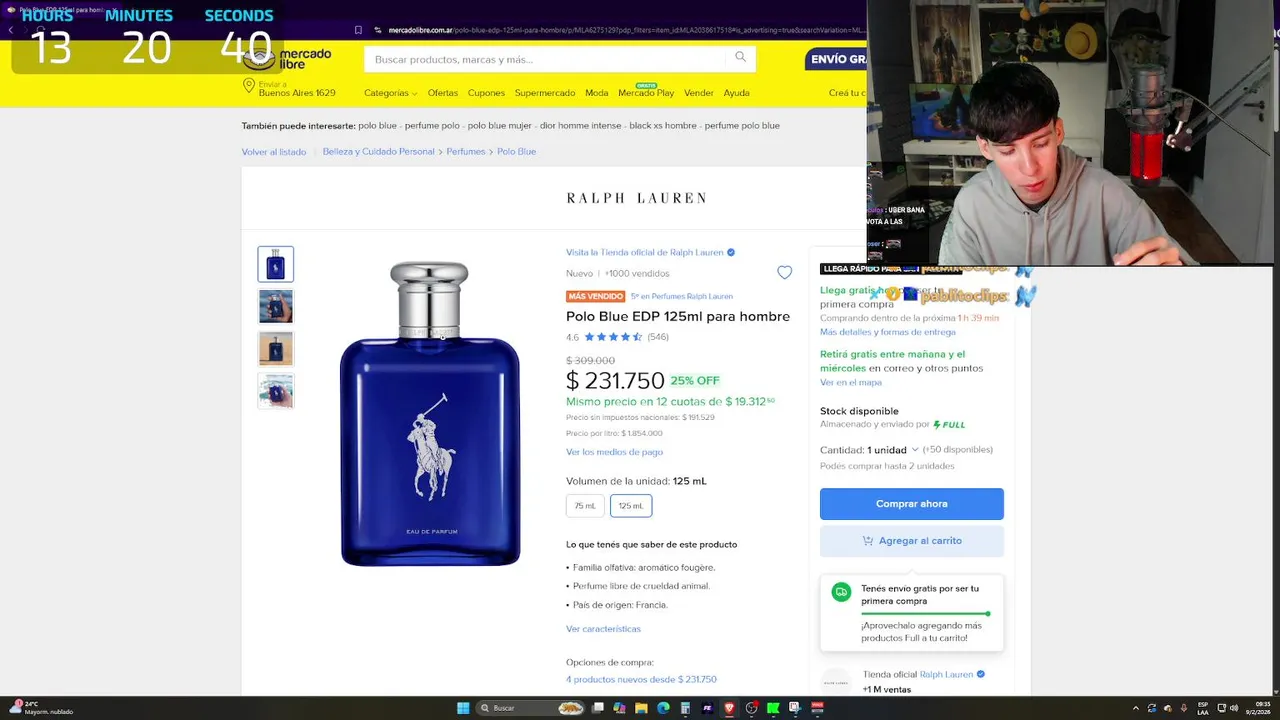The height and width of the screenshot is (720, 1280).
Task: Click the Agregar al carrito button
Action: pos(912,541)
